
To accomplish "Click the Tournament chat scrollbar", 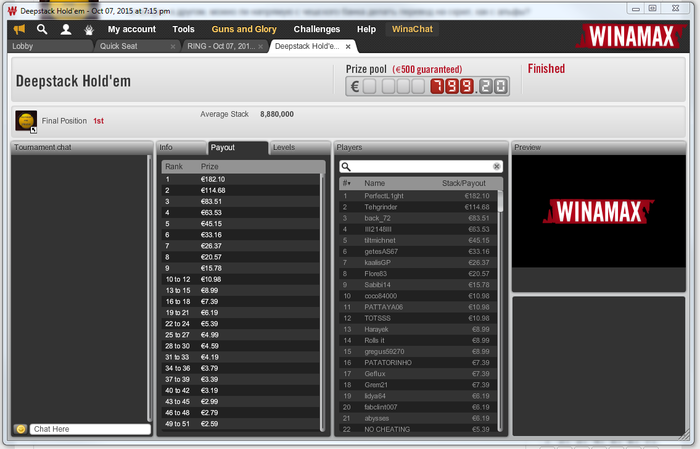I will click(149, 289).
